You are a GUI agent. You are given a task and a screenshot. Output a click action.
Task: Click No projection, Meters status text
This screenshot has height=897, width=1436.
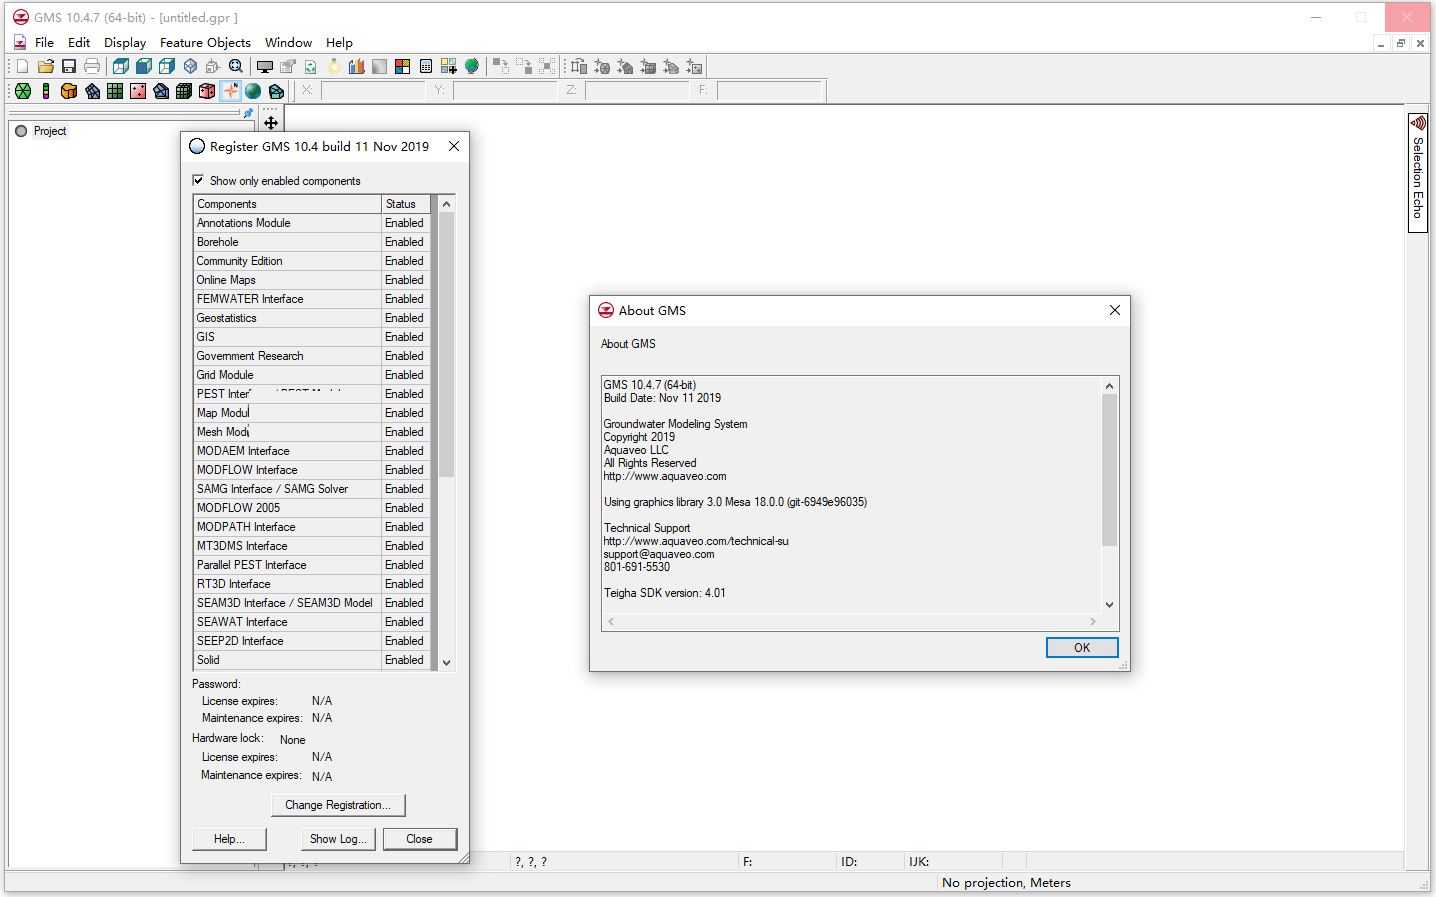click(x=1006, y=883)
